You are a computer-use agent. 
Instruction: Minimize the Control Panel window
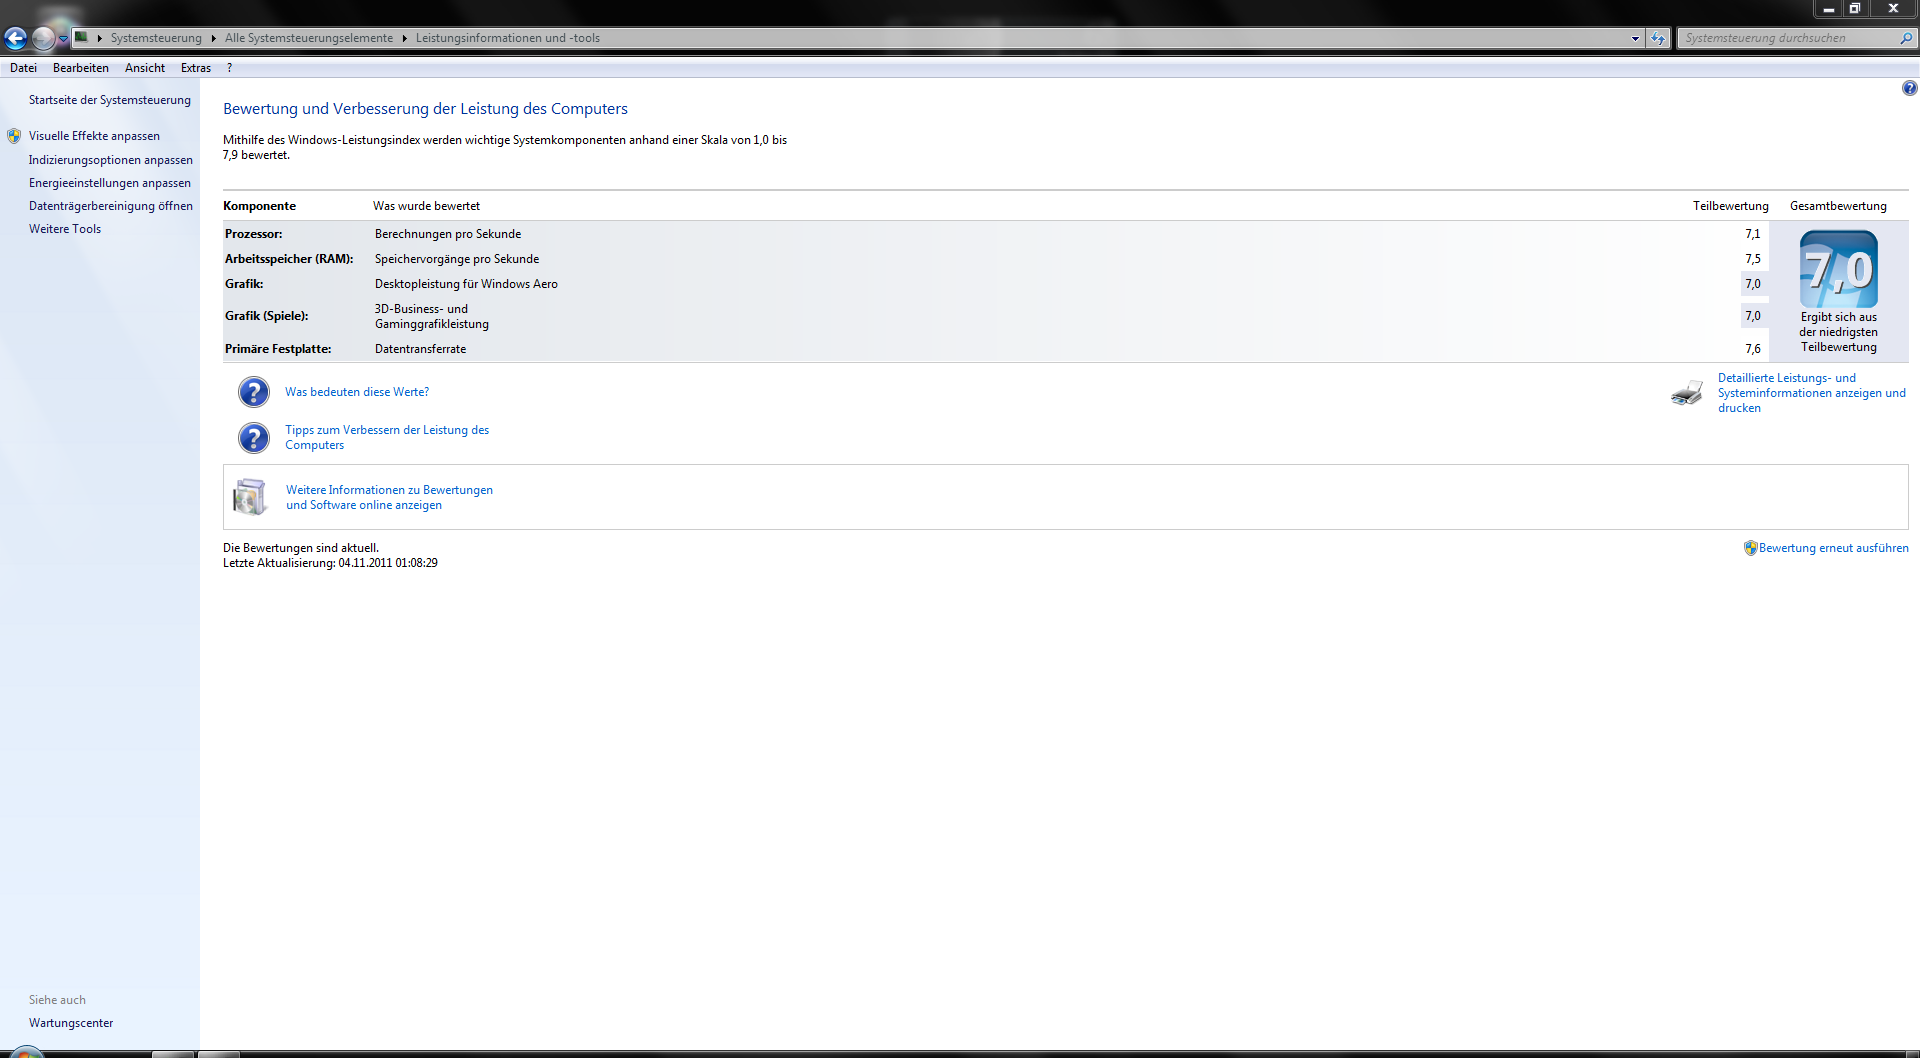tap(1828, 9)
